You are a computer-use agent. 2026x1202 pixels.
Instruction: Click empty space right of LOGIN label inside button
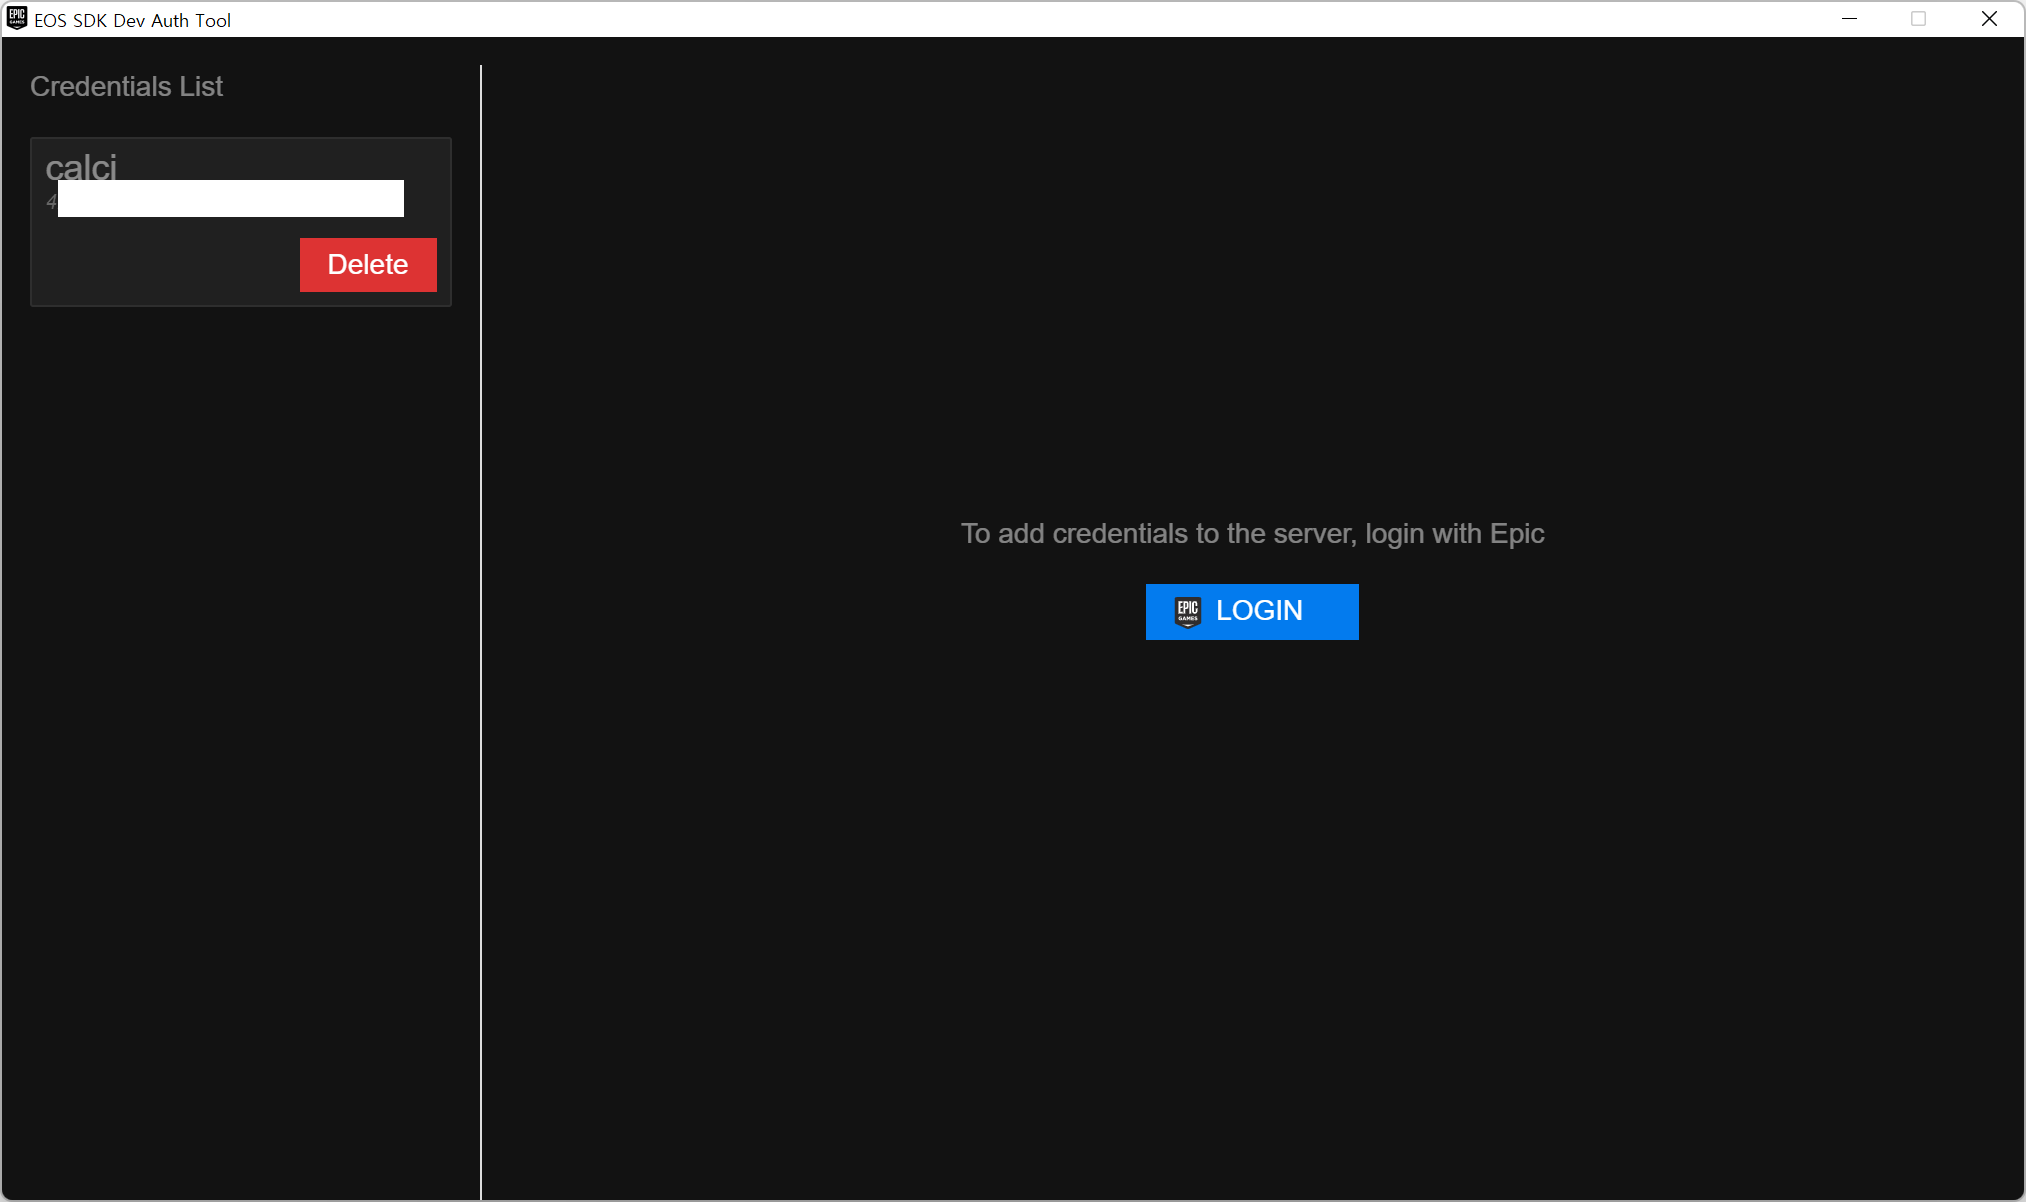coord(1332,611)
